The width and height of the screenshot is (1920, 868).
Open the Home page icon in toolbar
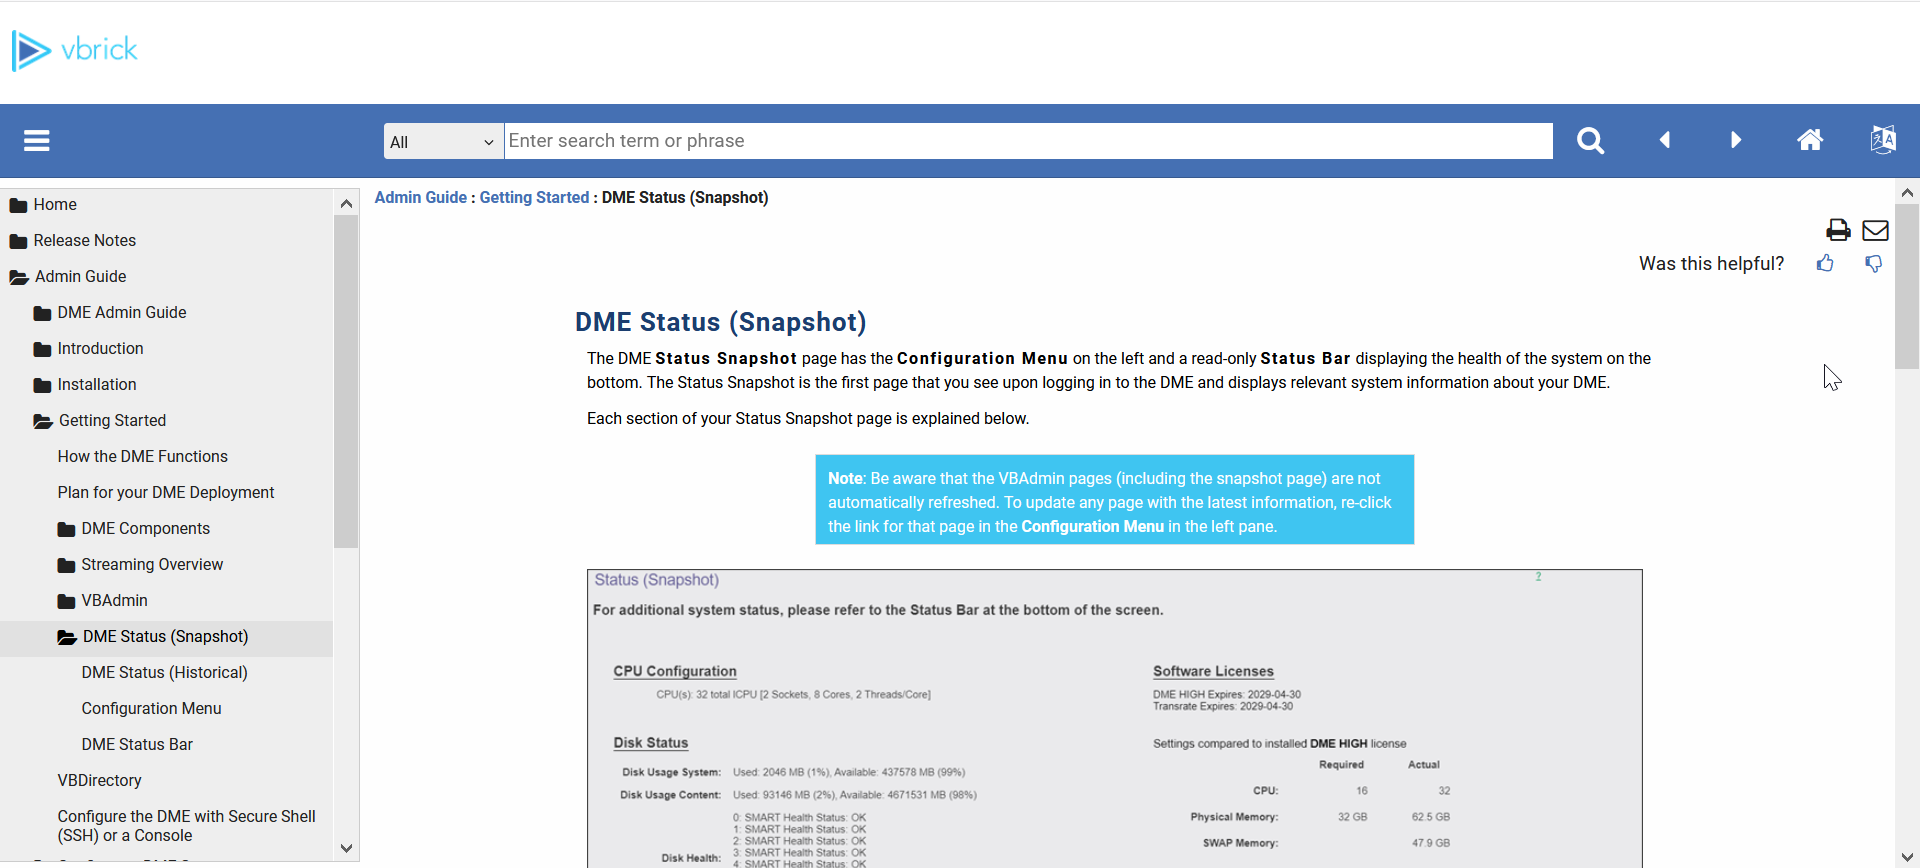click(x=1810, y=140)
